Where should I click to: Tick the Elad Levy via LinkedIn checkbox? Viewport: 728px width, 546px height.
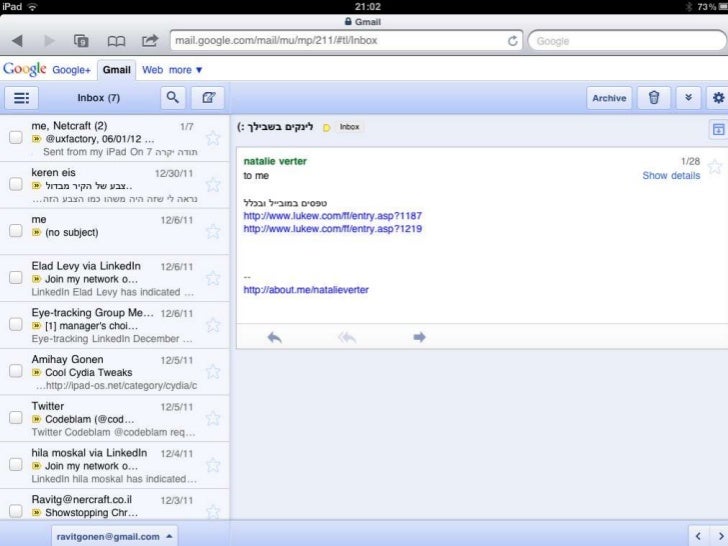(16, 278)
